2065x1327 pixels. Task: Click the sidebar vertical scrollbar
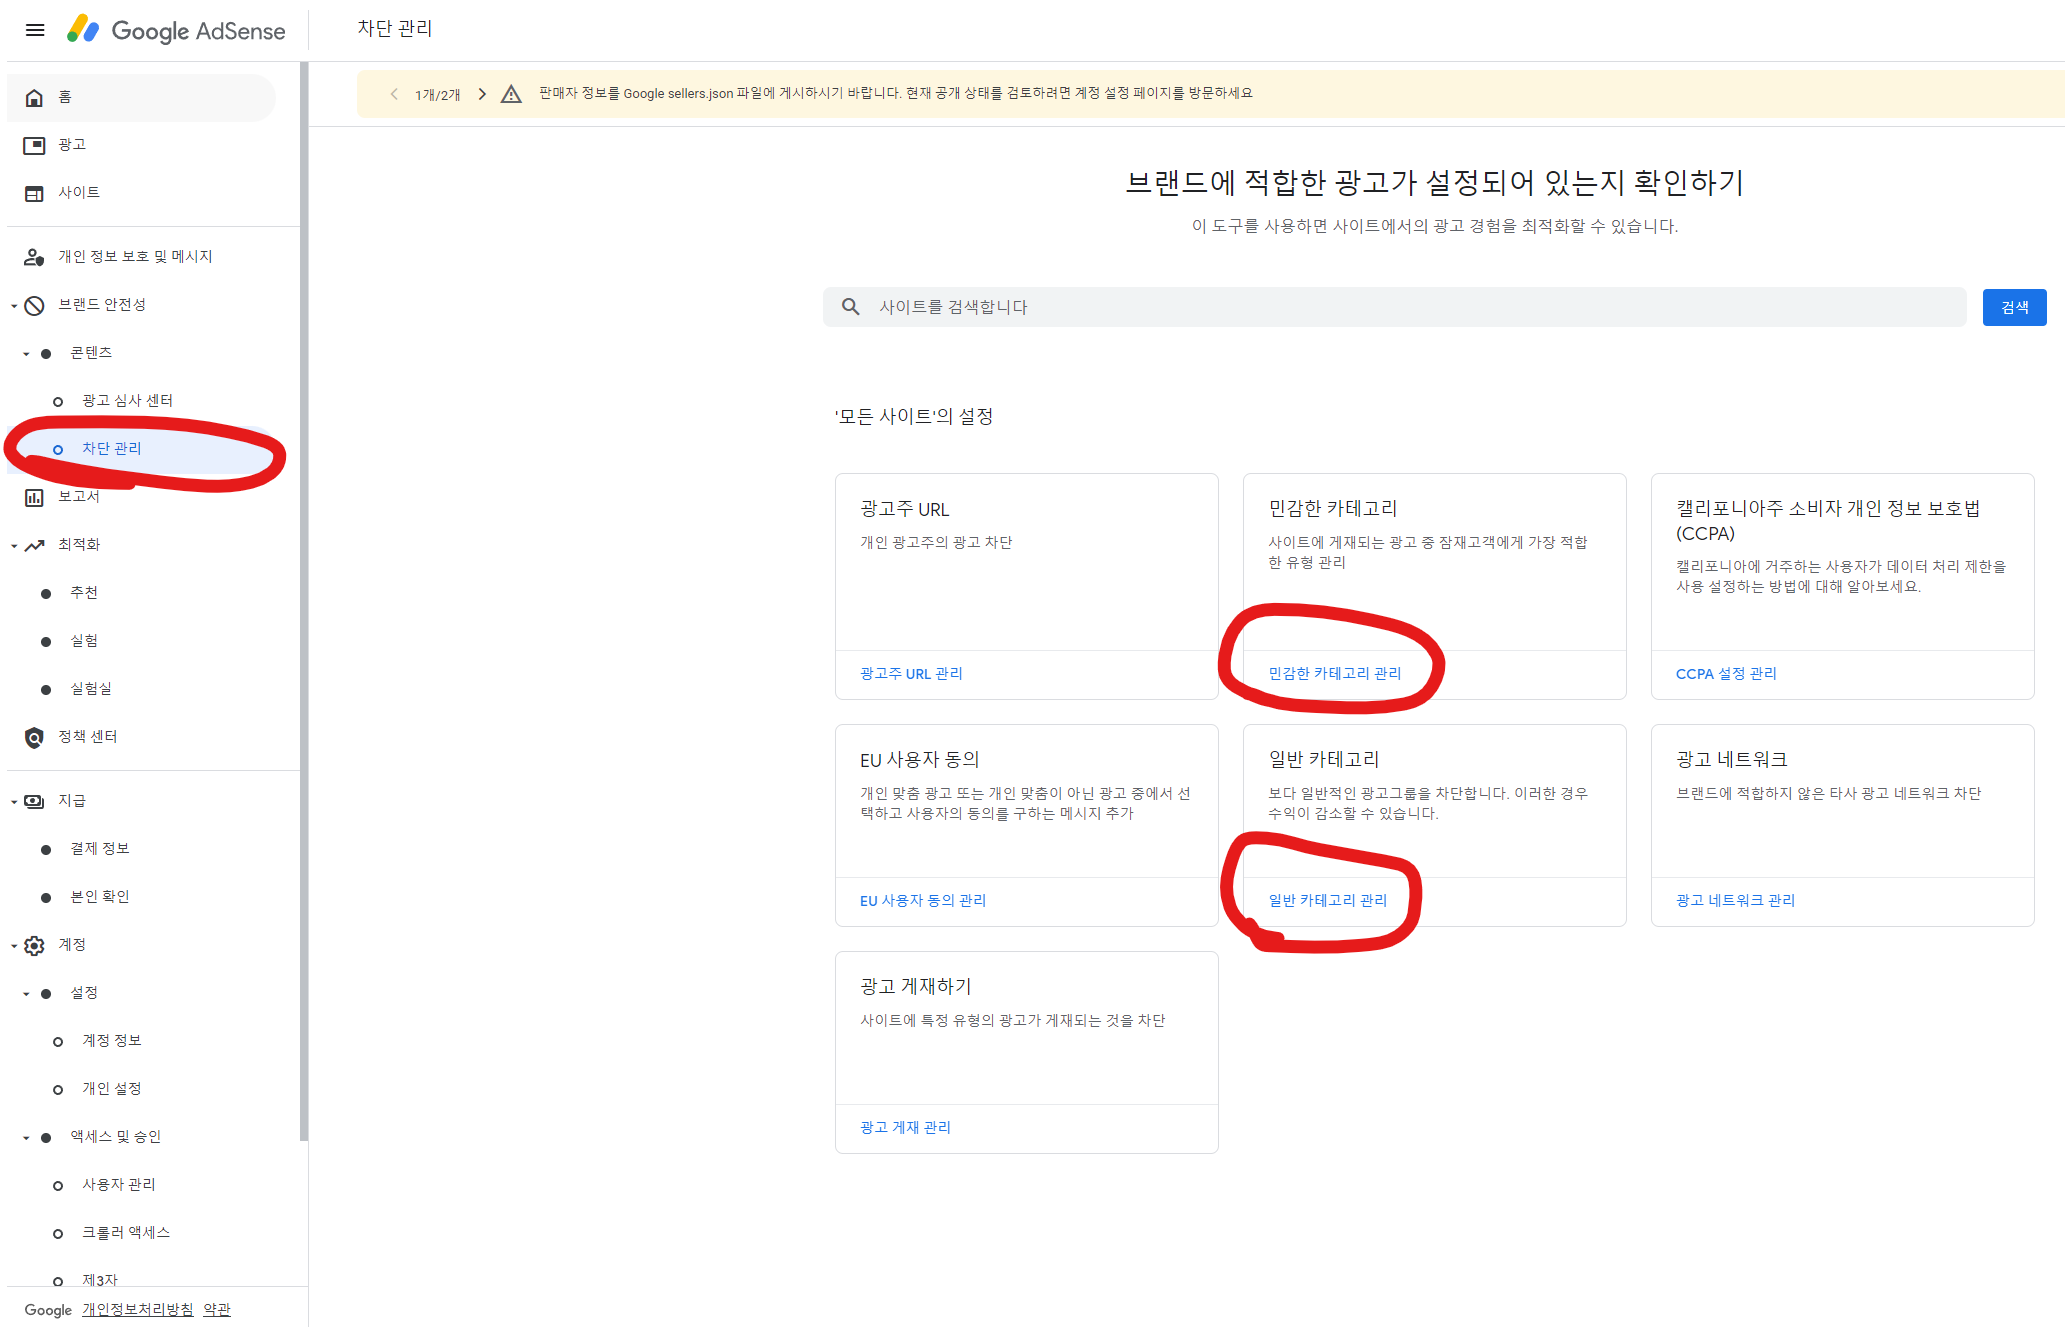(x=303, y=600)
